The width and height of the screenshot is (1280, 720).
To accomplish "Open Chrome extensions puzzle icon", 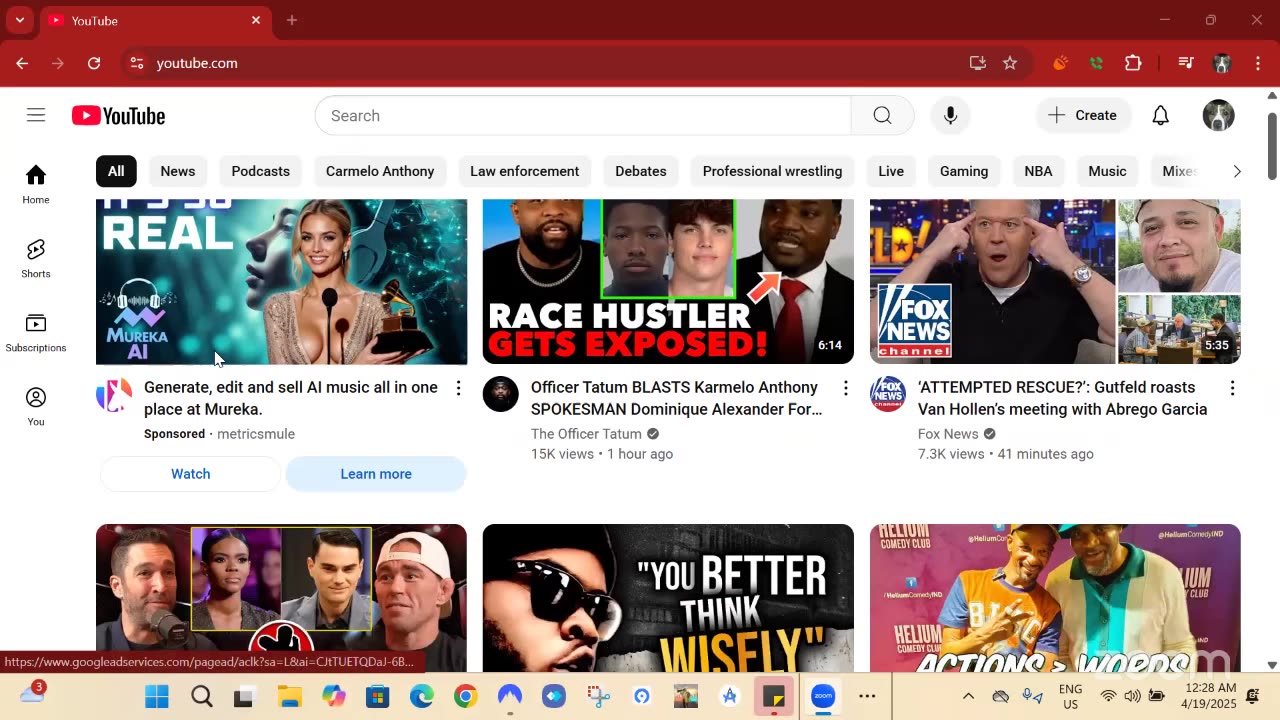I will point(1133,63).
